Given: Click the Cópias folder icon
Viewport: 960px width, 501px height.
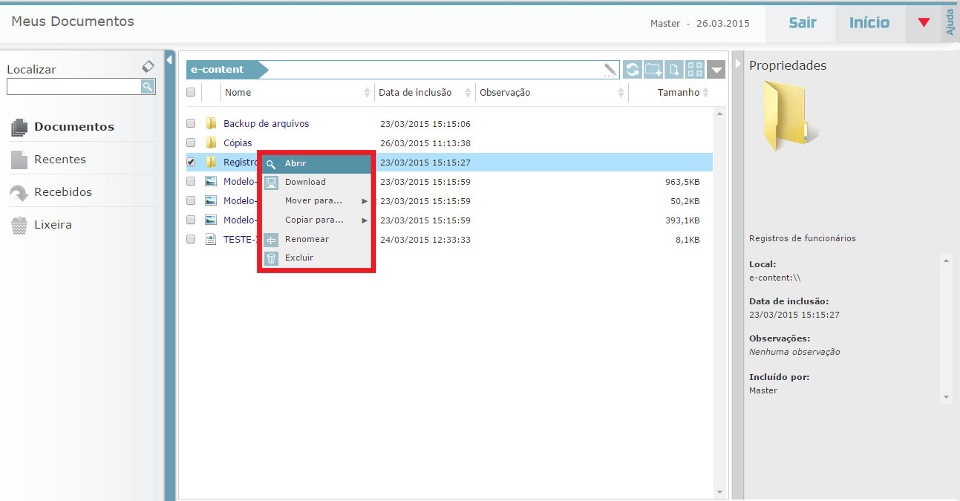Looking at the screenshot, I should click(211, 143).
